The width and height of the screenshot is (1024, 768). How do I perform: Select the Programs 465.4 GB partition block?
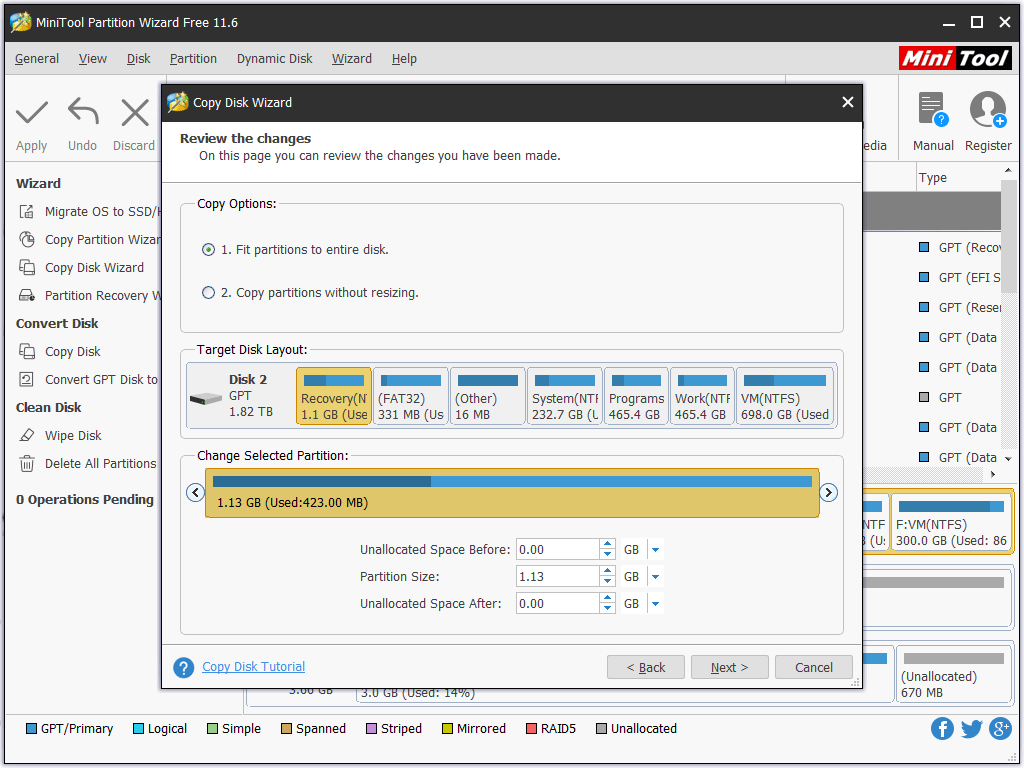pos(636,396)
